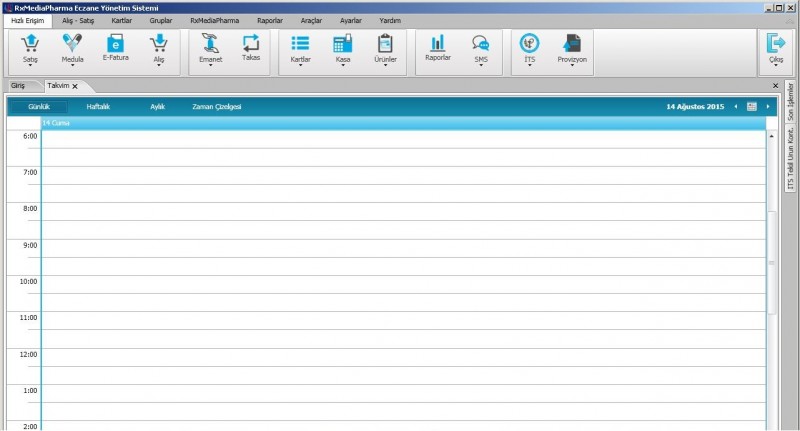The width and height of the screenshot is (800, 431).
Task: Click the Medula toolbar icon
Action: coord(72,43)
